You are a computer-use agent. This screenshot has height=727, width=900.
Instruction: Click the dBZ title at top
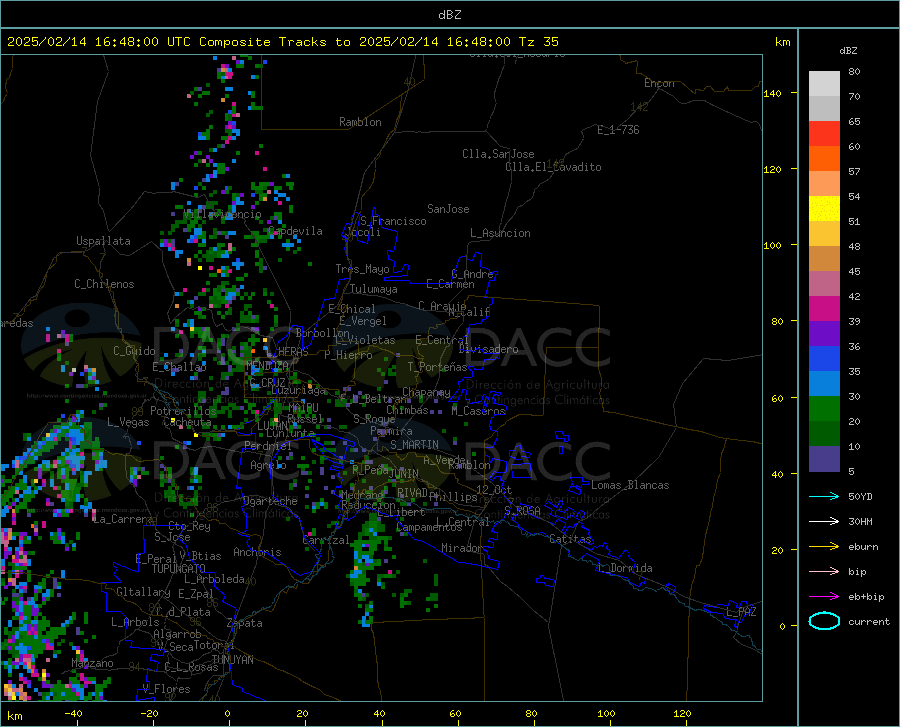(x=449, y=14)
